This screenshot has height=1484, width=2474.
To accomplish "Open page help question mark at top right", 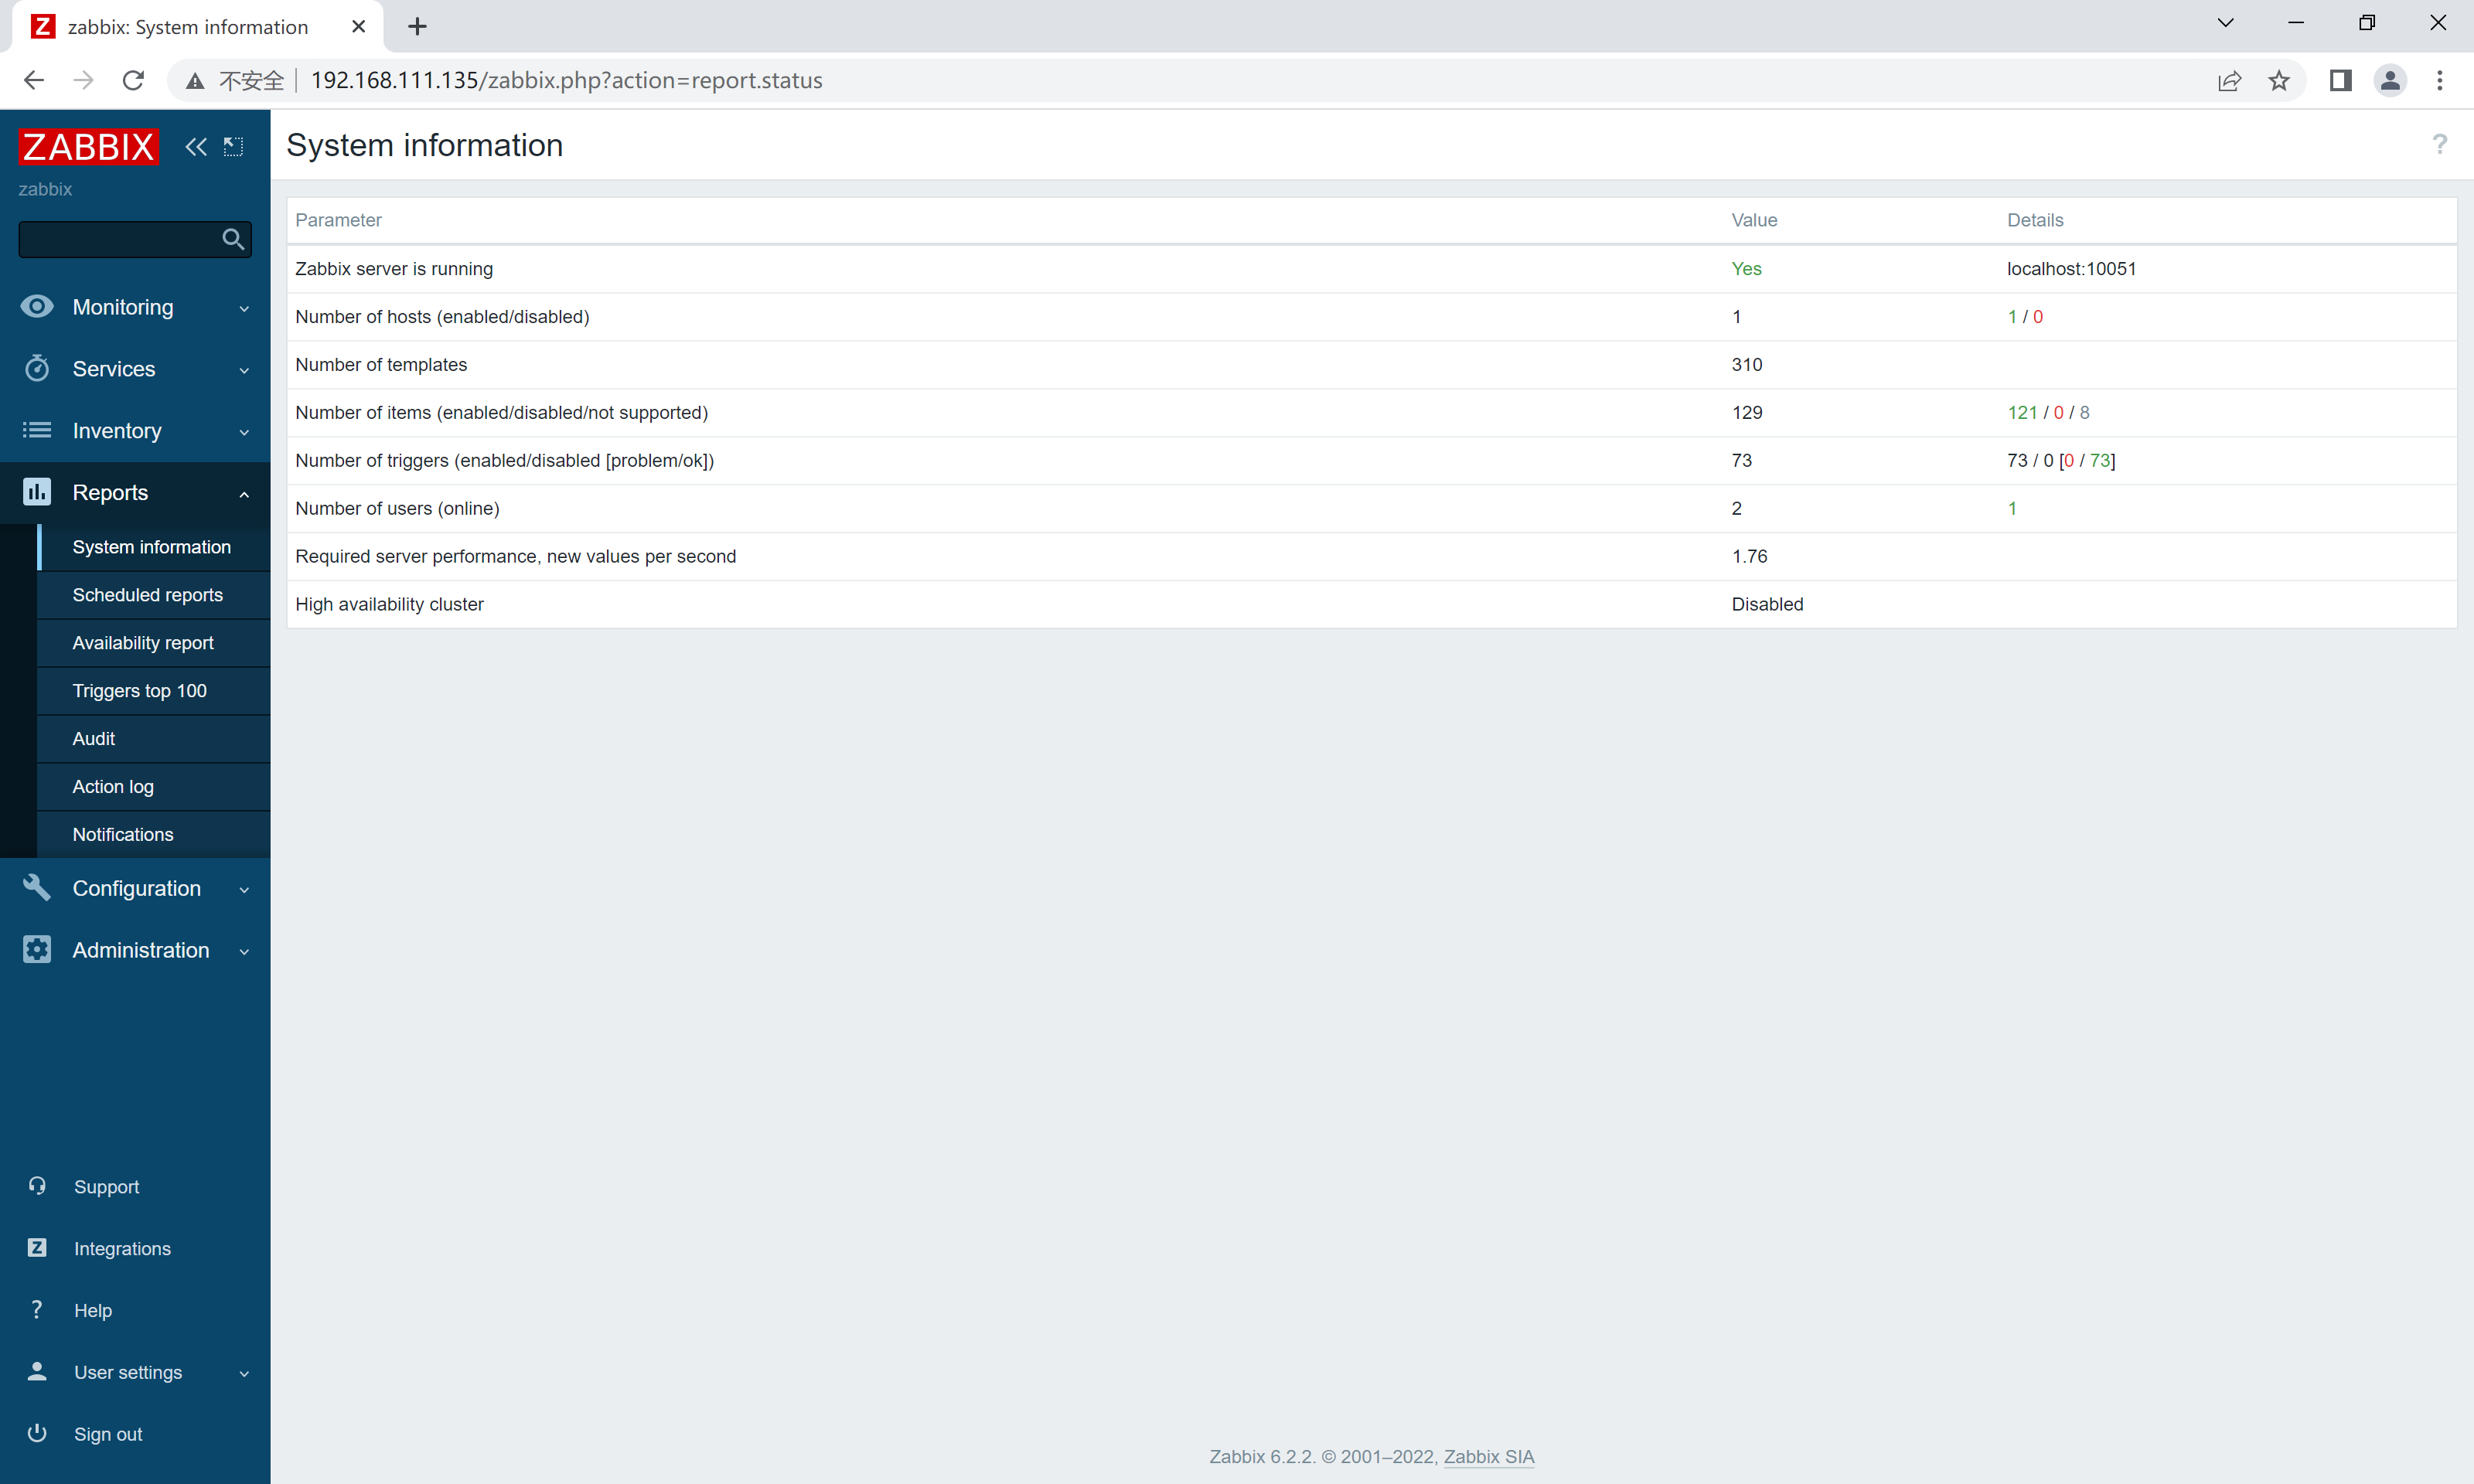I will click(2440, 145).
